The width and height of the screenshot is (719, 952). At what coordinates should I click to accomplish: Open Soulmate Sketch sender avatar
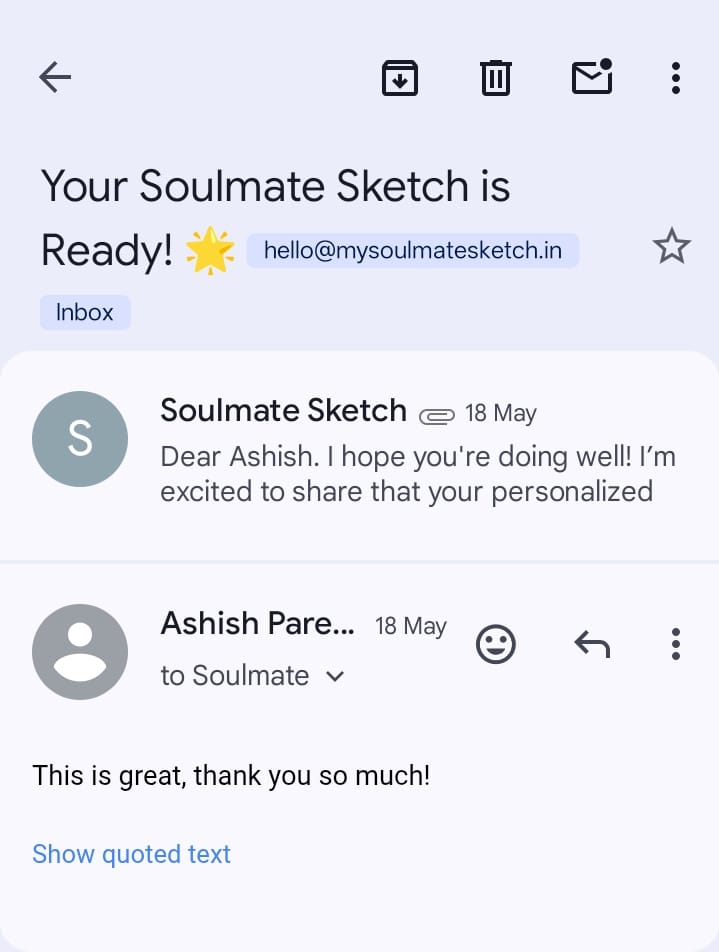click(x=80, y=439)
